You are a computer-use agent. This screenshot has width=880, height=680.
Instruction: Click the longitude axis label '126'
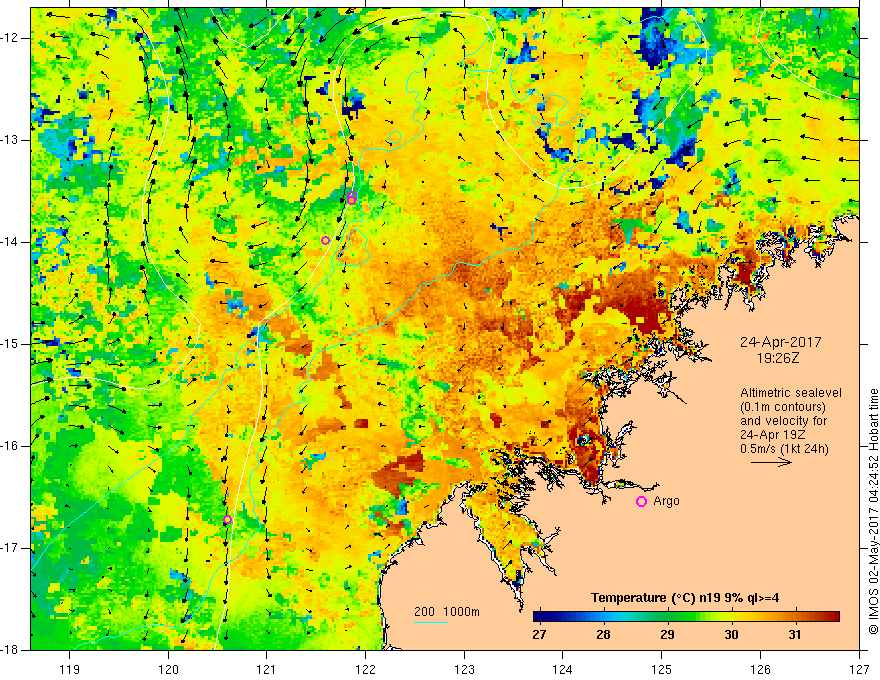760,669
